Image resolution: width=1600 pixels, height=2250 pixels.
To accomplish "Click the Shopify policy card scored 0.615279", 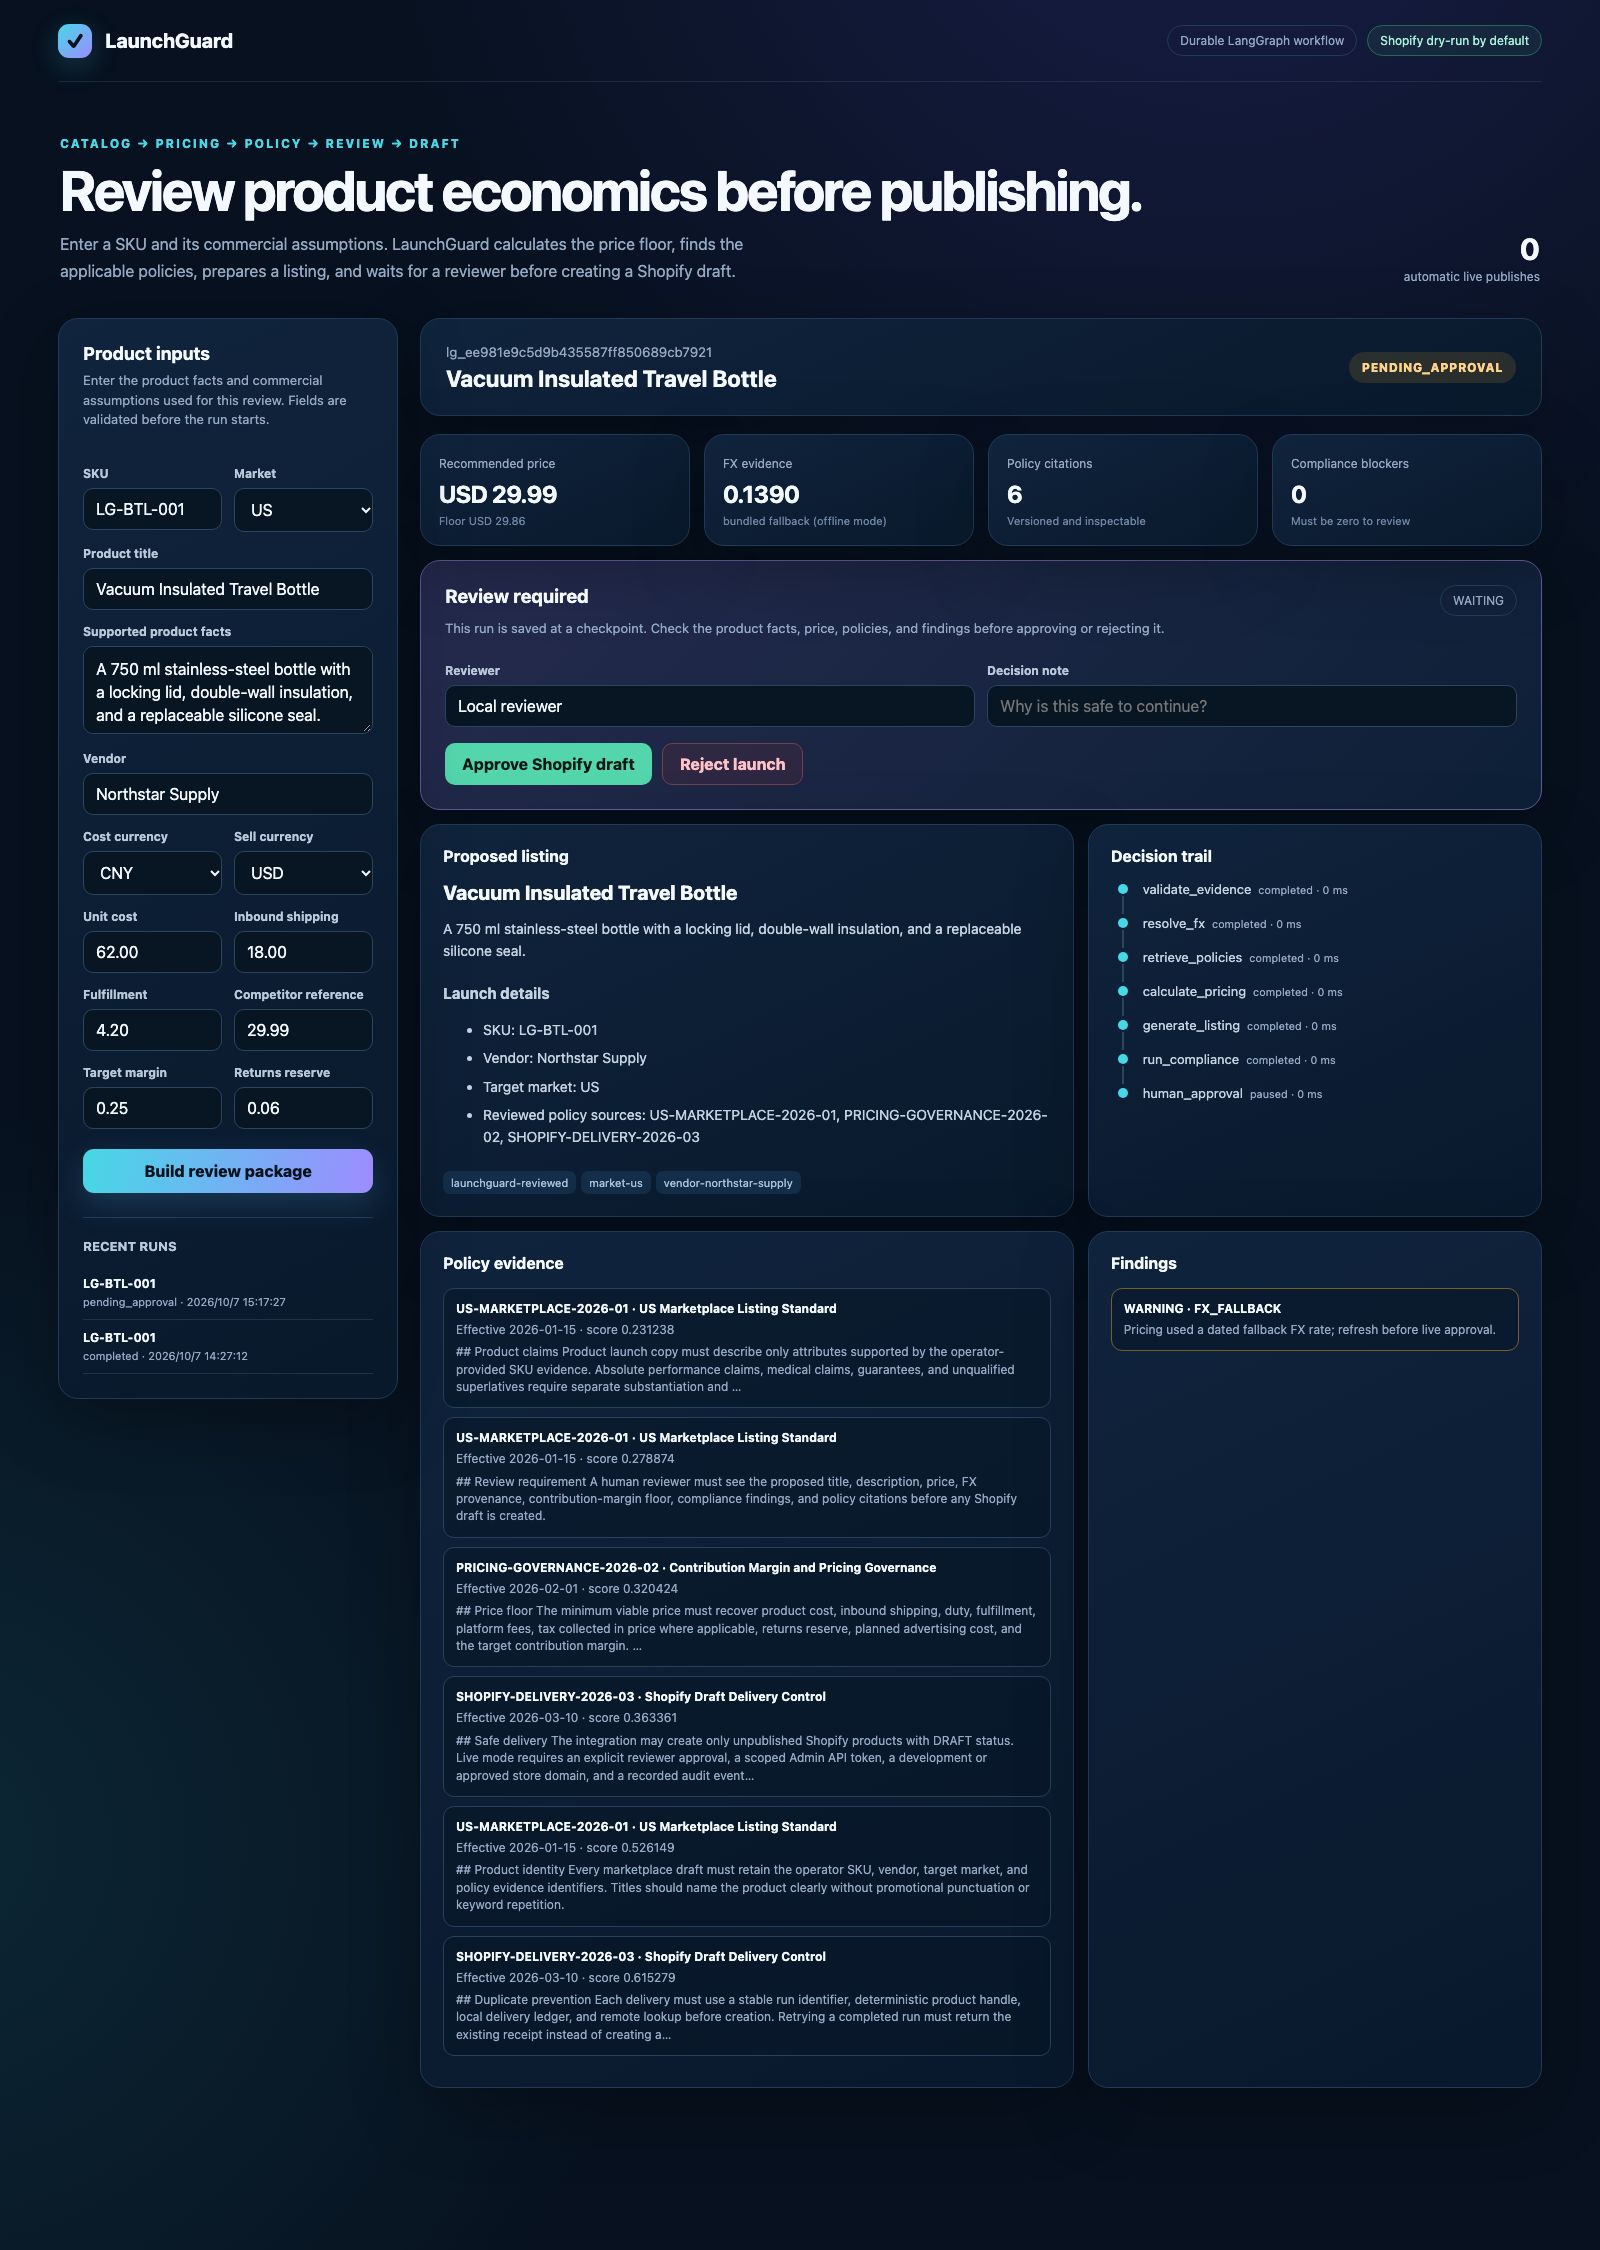I will [746, 1996].
